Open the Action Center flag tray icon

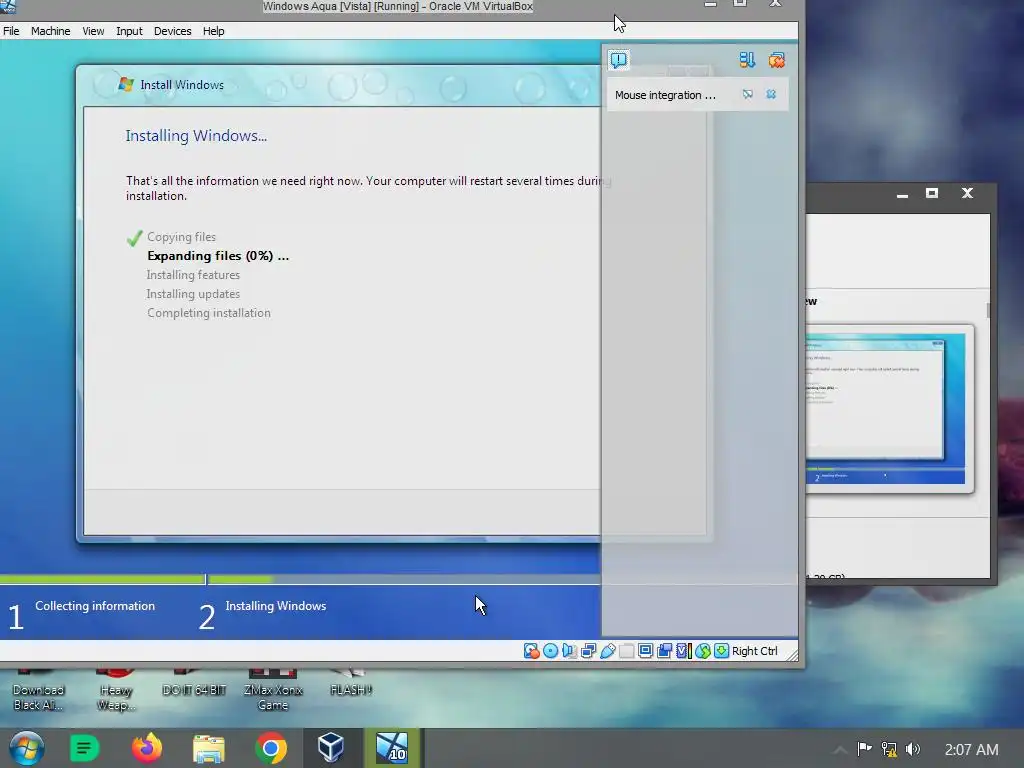864,749
